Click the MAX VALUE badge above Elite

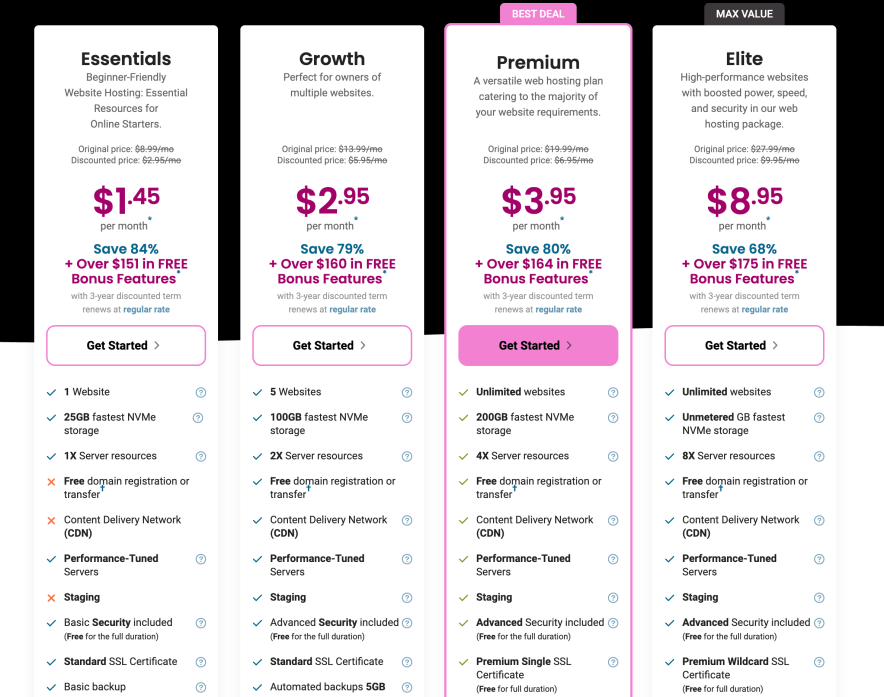744,14
